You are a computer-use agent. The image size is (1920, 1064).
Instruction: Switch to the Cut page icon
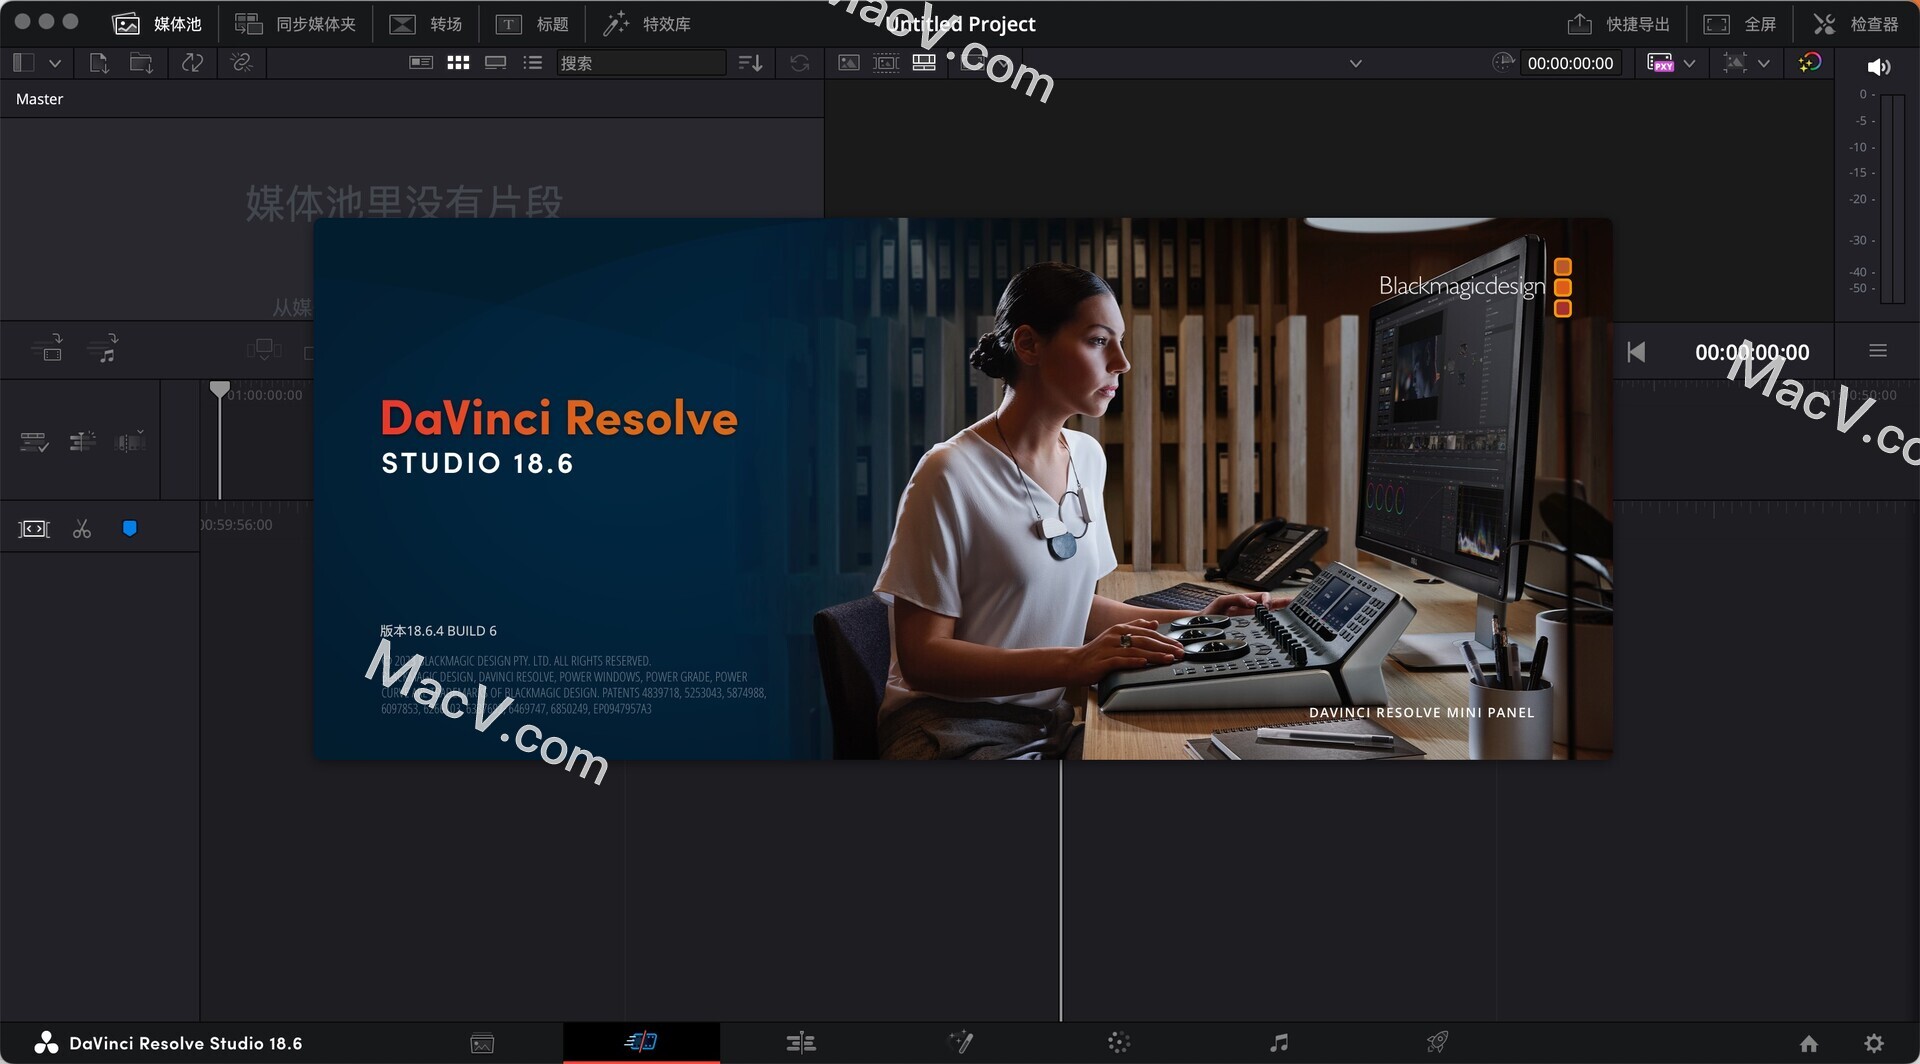pos(641,1042)
